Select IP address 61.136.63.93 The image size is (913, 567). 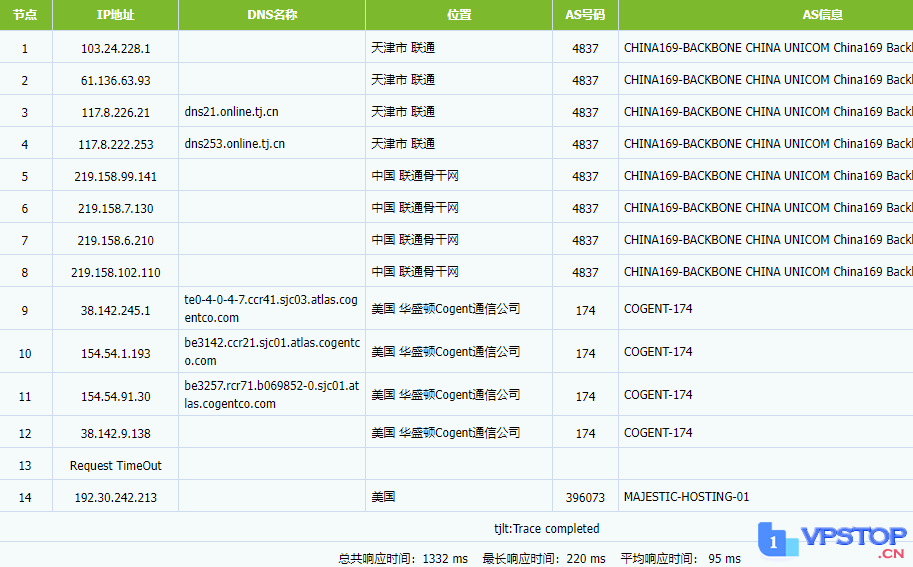[x=115, y=80]
